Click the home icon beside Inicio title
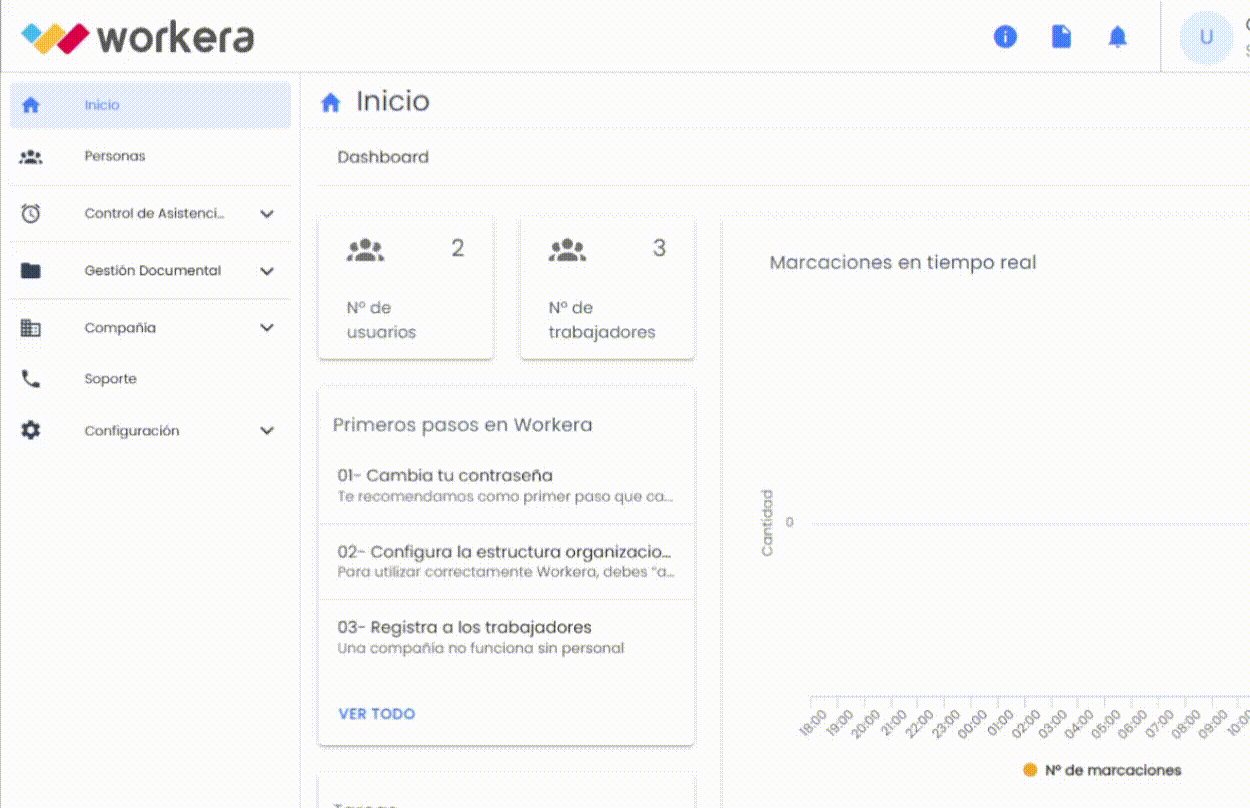 (x=331, y=102)
